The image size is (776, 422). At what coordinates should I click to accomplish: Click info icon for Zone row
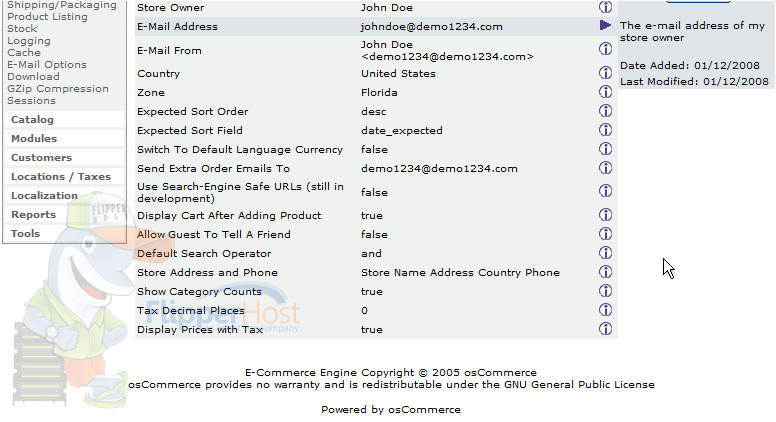coord(605,92)
